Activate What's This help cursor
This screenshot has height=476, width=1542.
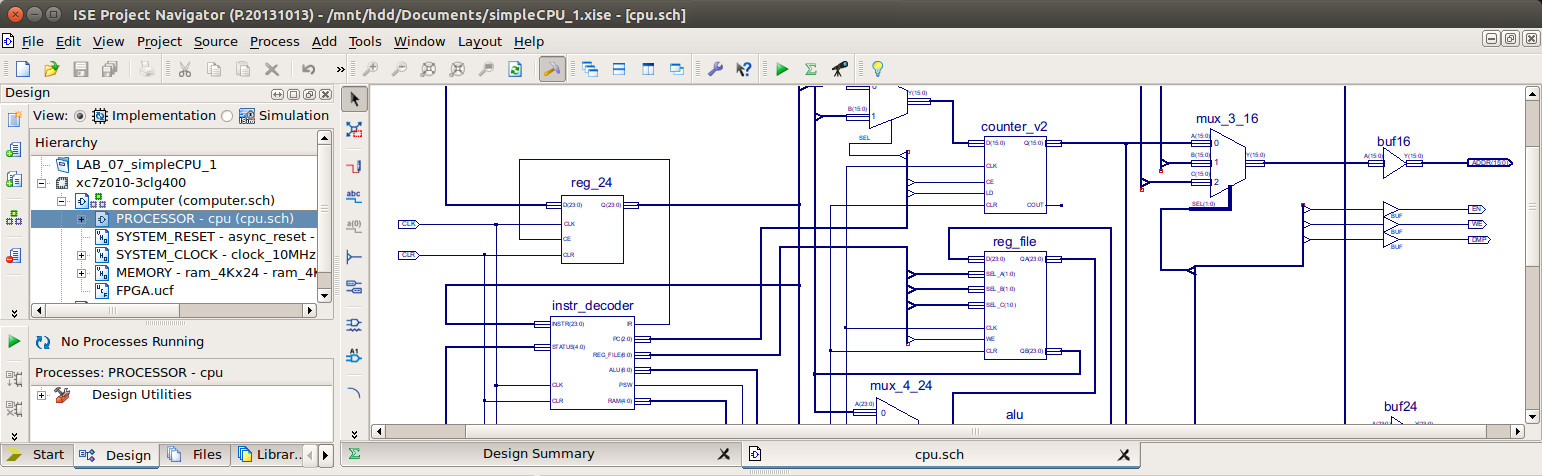pyautogui.click(x=743, y=69)
